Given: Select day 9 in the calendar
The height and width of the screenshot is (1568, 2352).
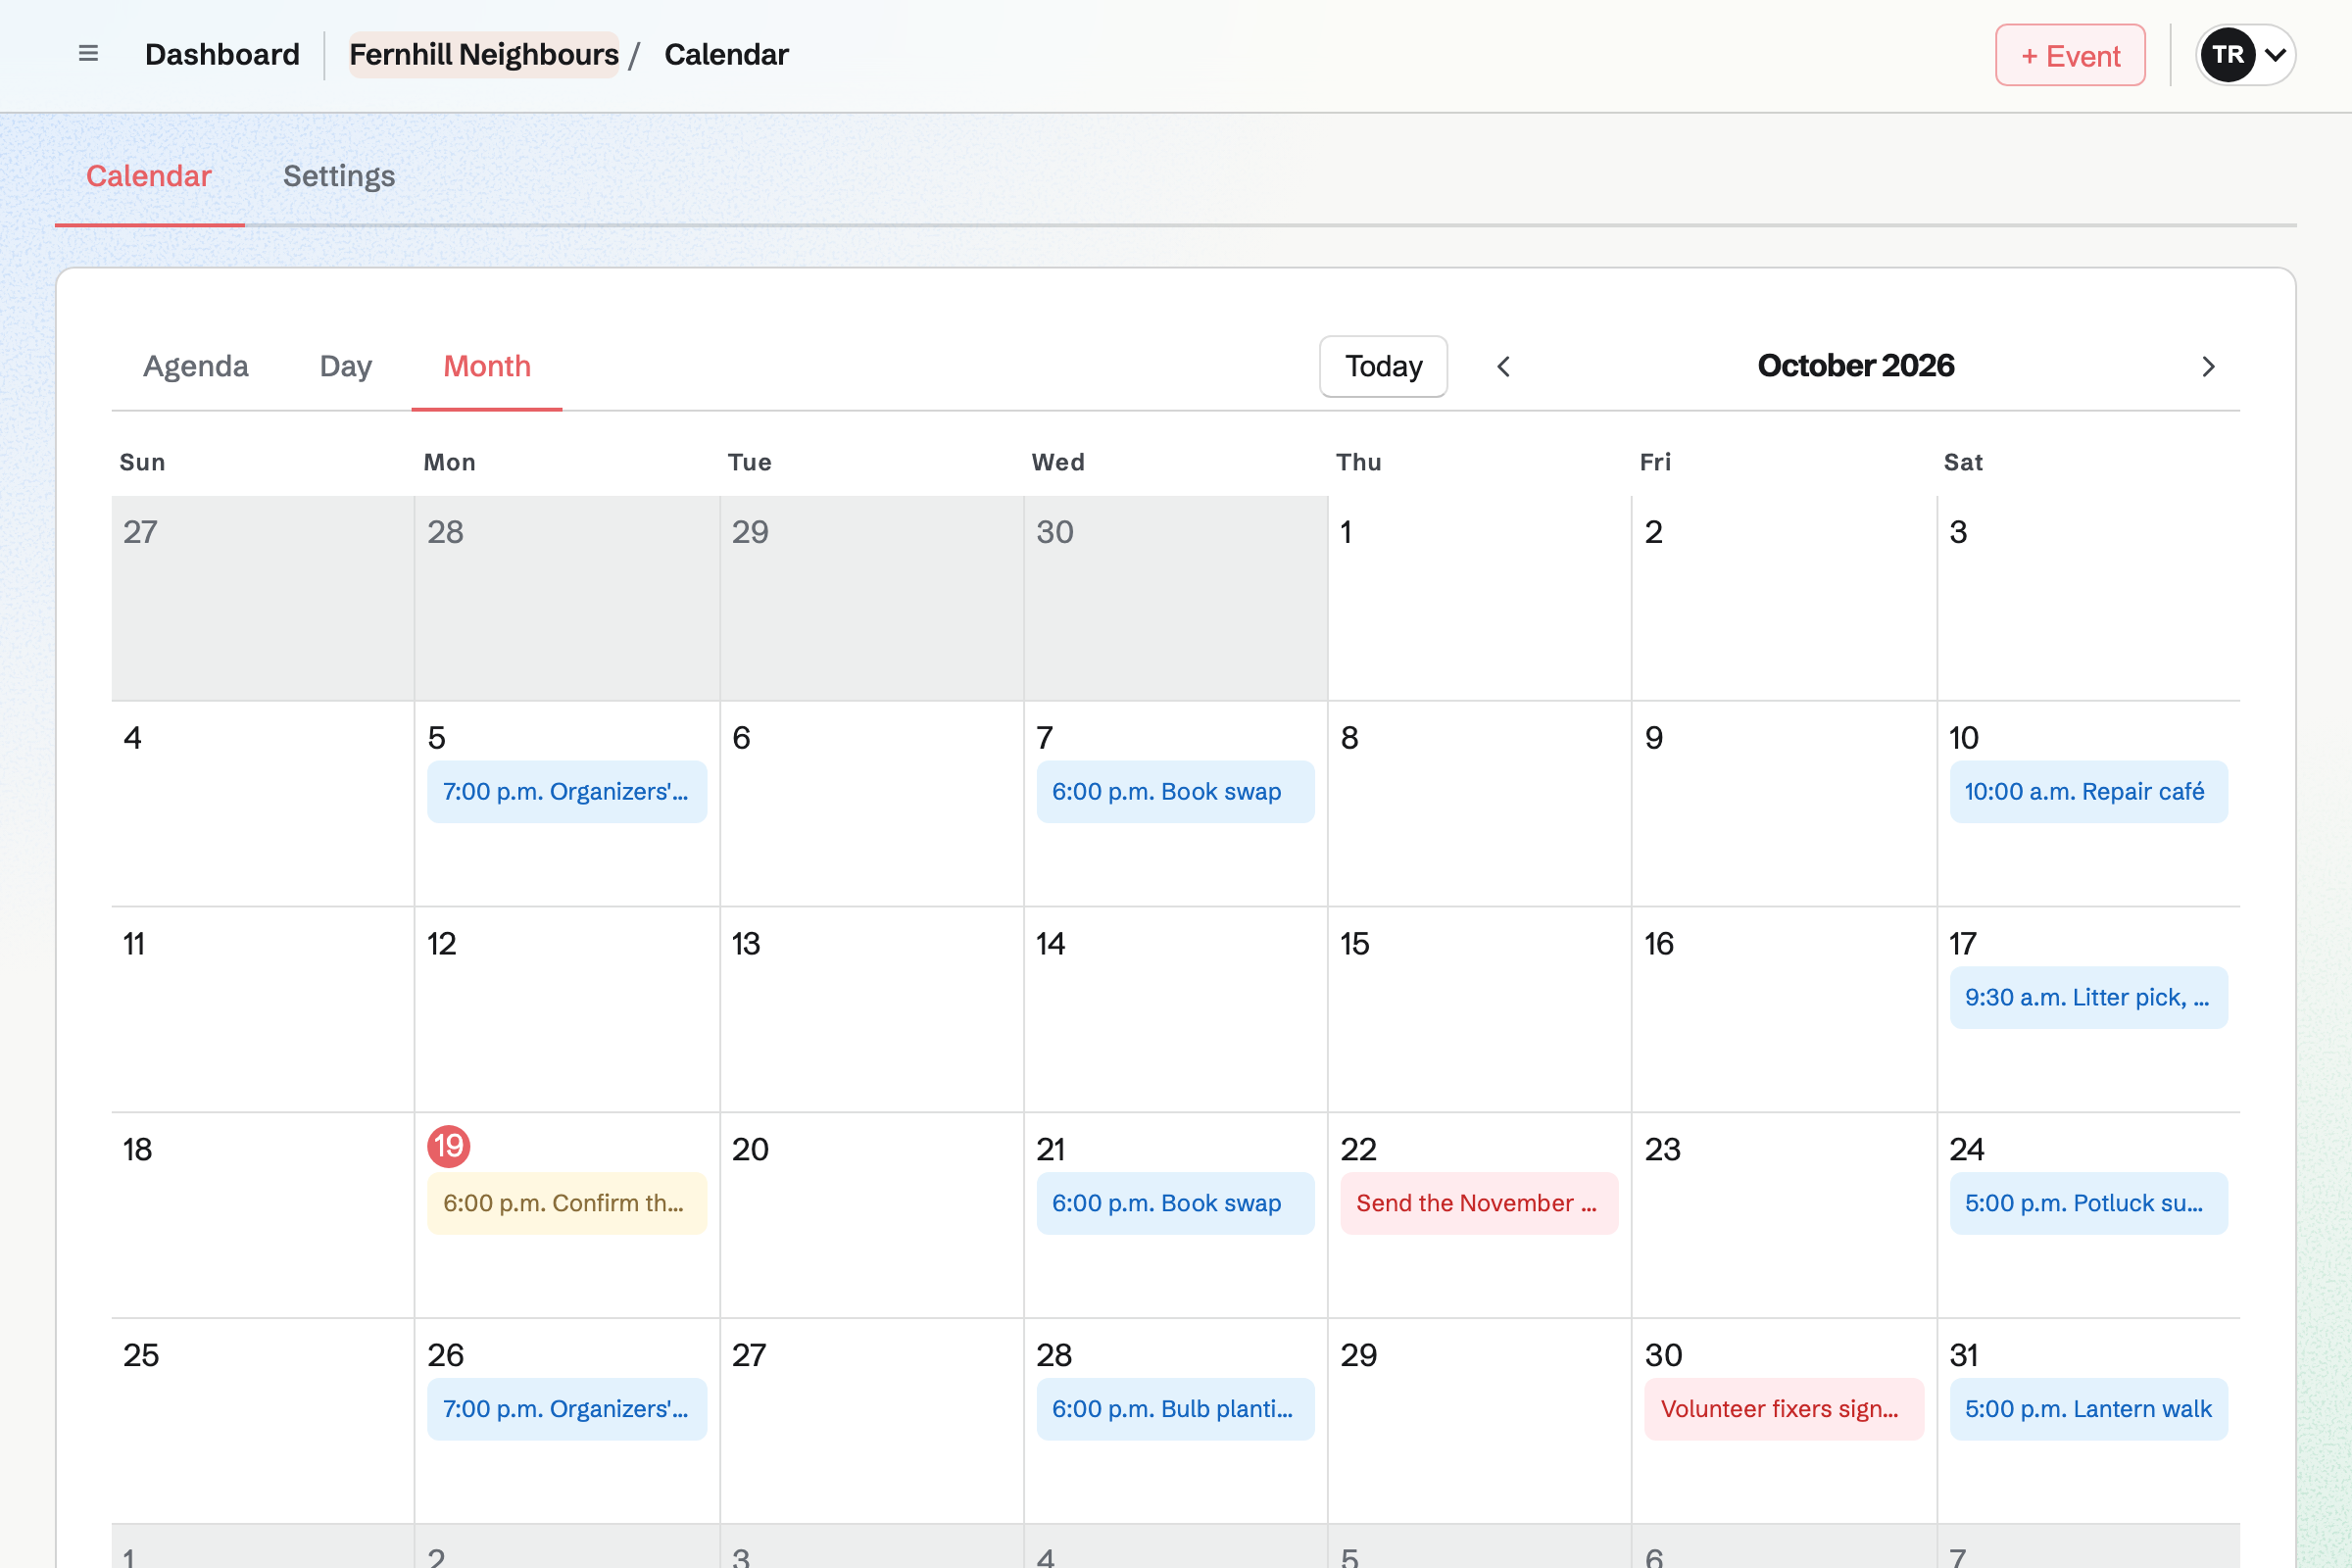Looking at the screenshot, I should tap(1654, 738).
